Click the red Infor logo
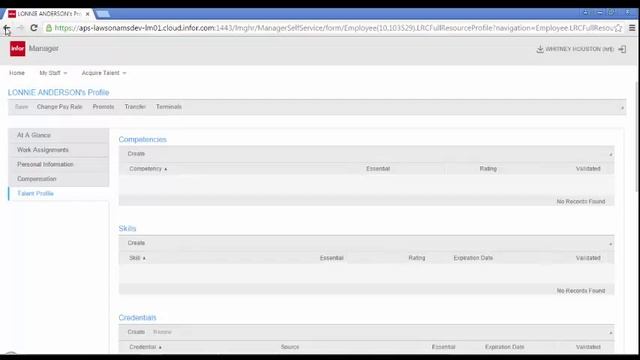The height and width of the screenshot is (360, 640). (18, 49)
